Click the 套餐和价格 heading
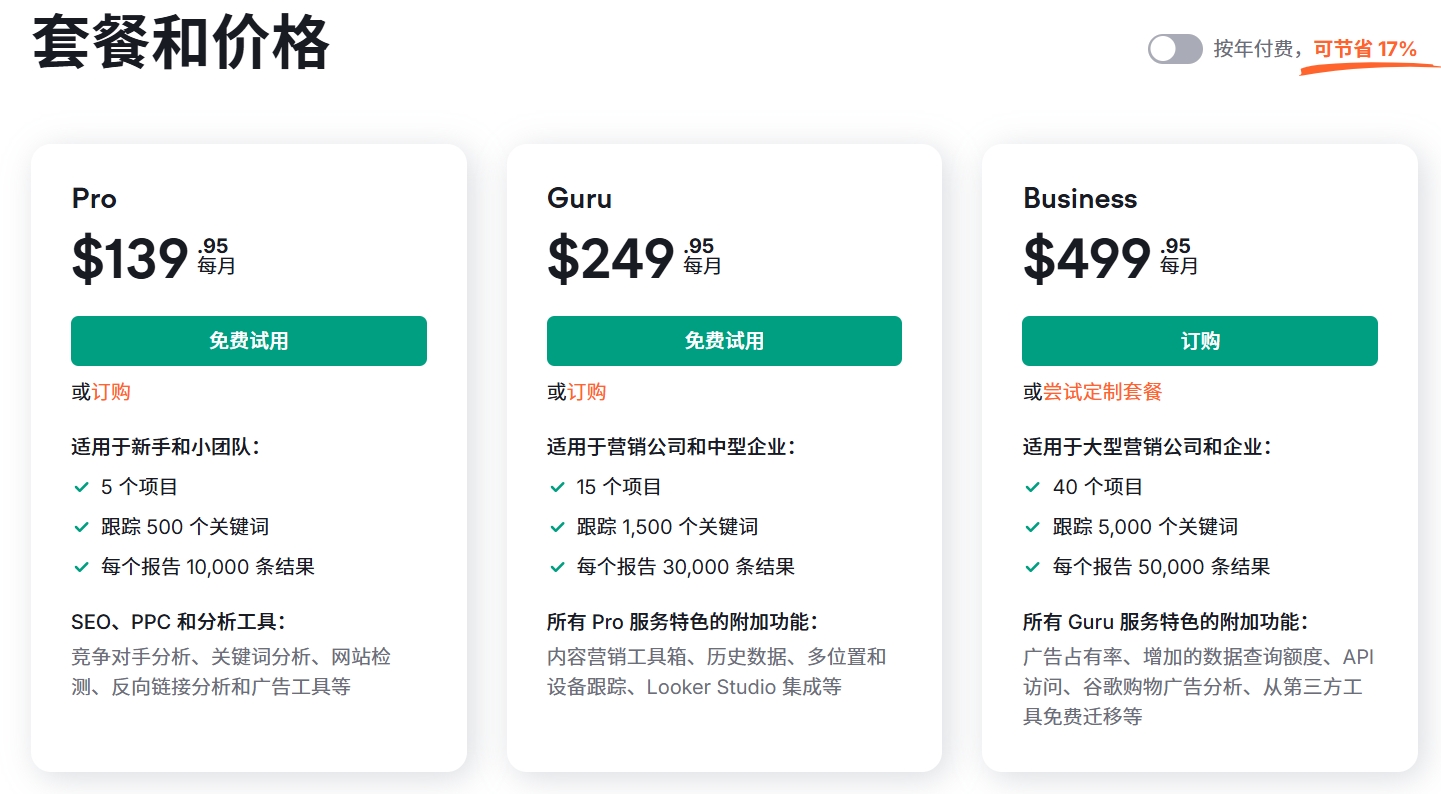This screenshot has width=1441, height=794. coord(181,43)
